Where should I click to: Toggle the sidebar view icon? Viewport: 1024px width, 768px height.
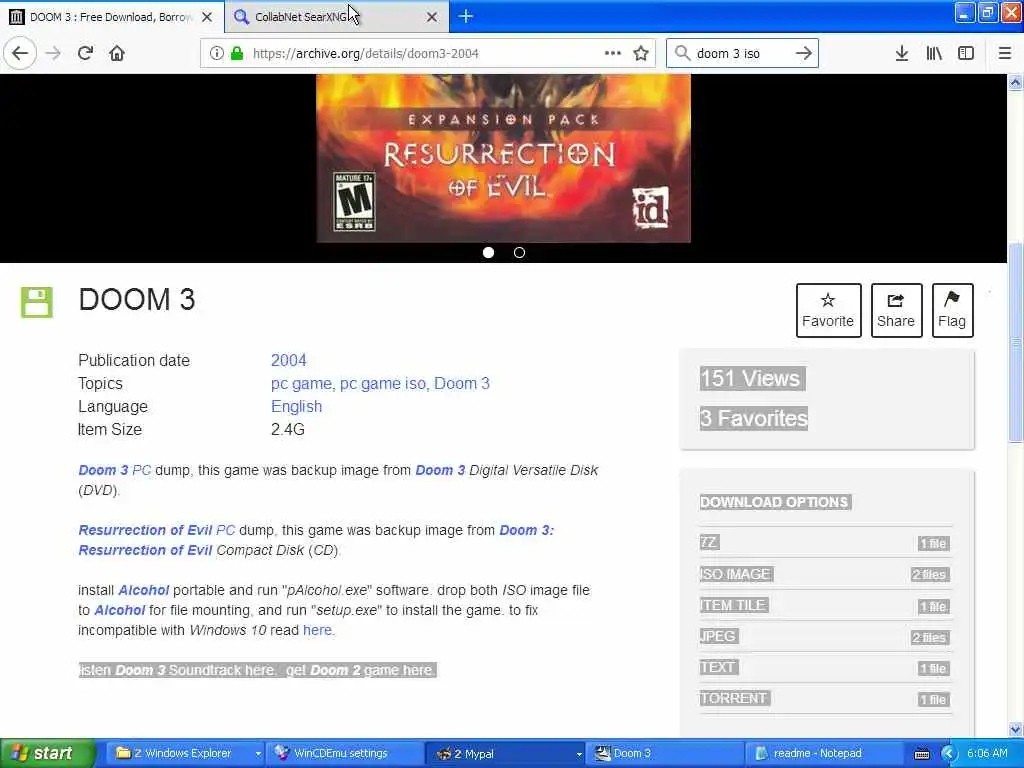click(x=966, y=54)
